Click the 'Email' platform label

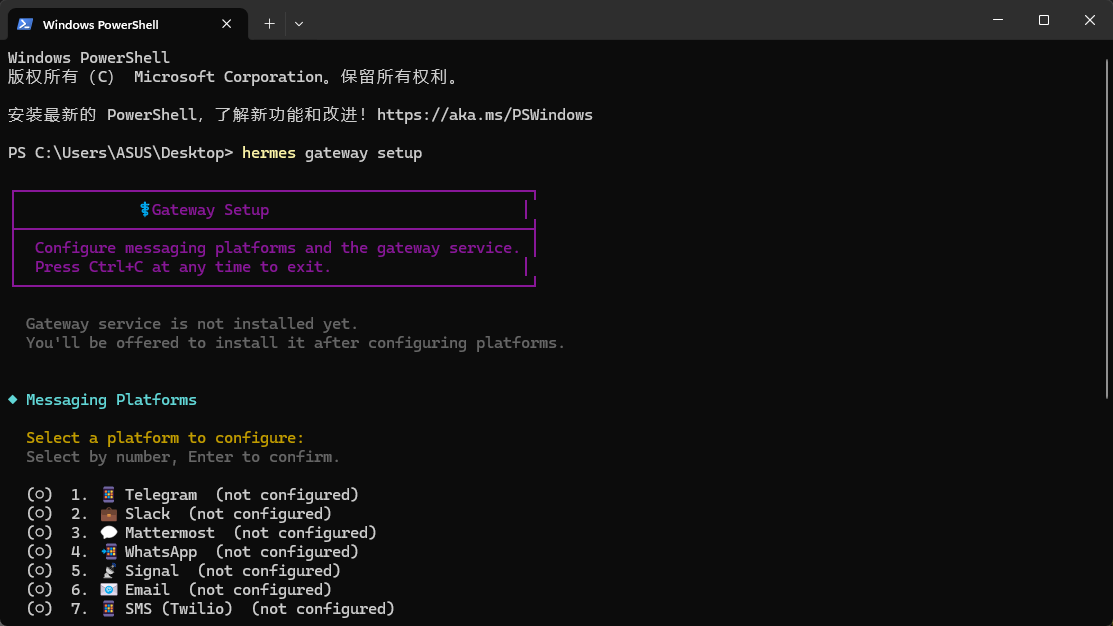tap(148, 590)
